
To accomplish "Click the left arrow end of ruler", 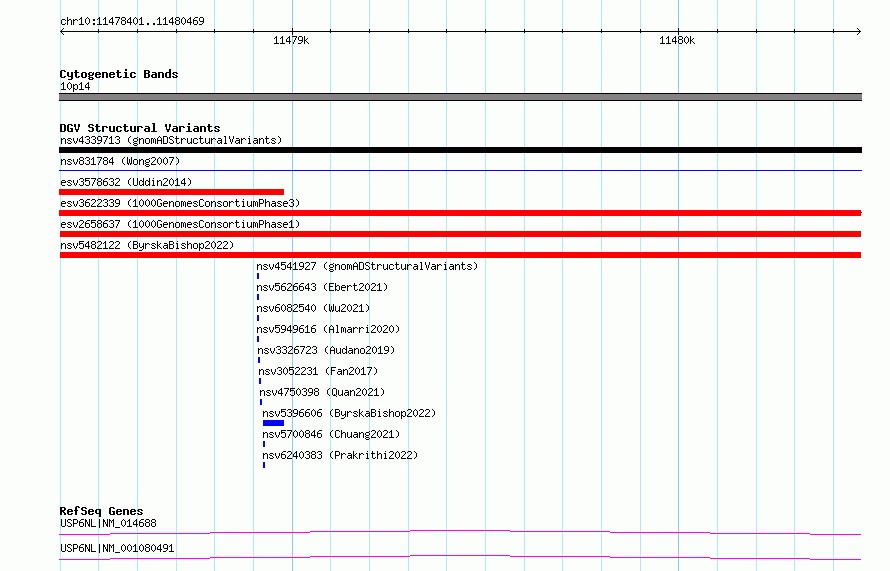I will tap(62, 31).
